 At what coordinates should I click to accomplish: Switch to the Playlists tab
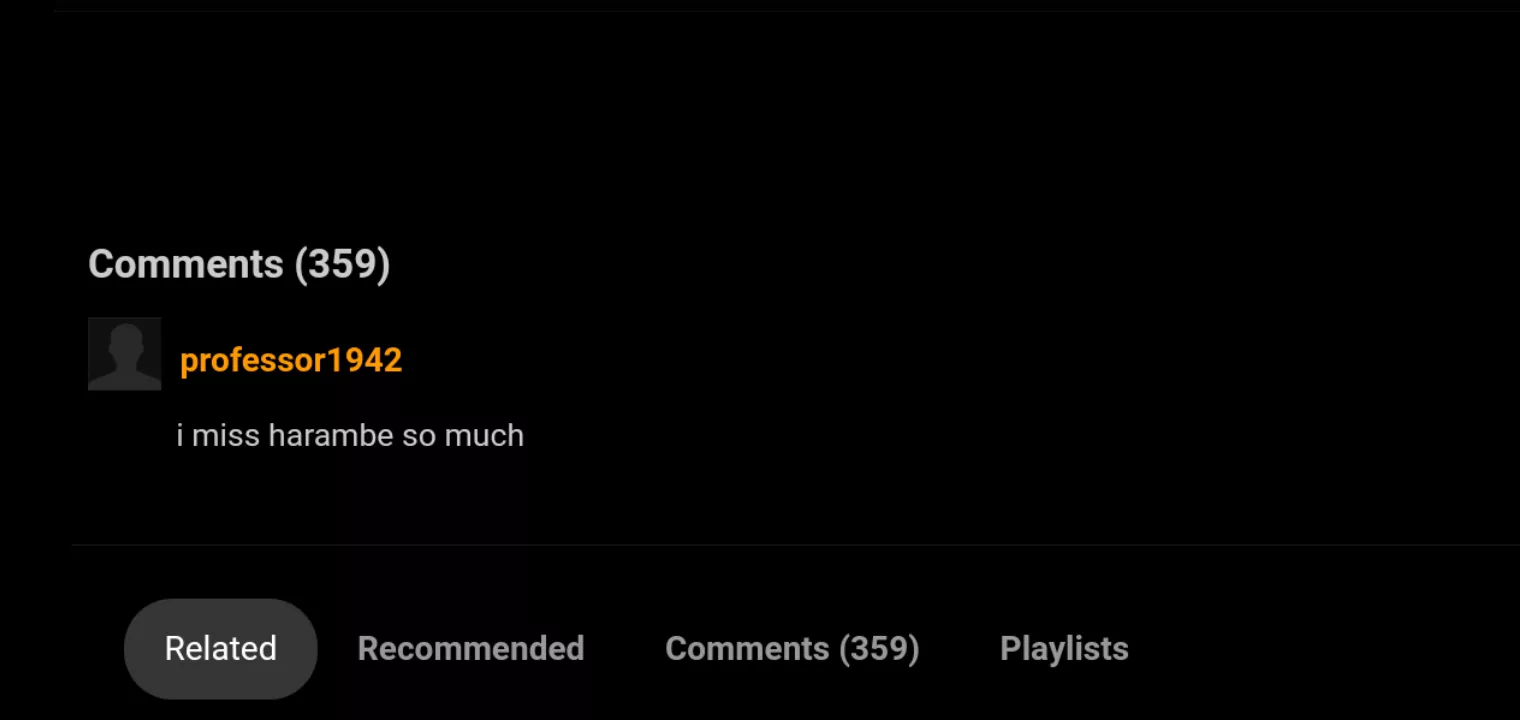point(1064,649)
